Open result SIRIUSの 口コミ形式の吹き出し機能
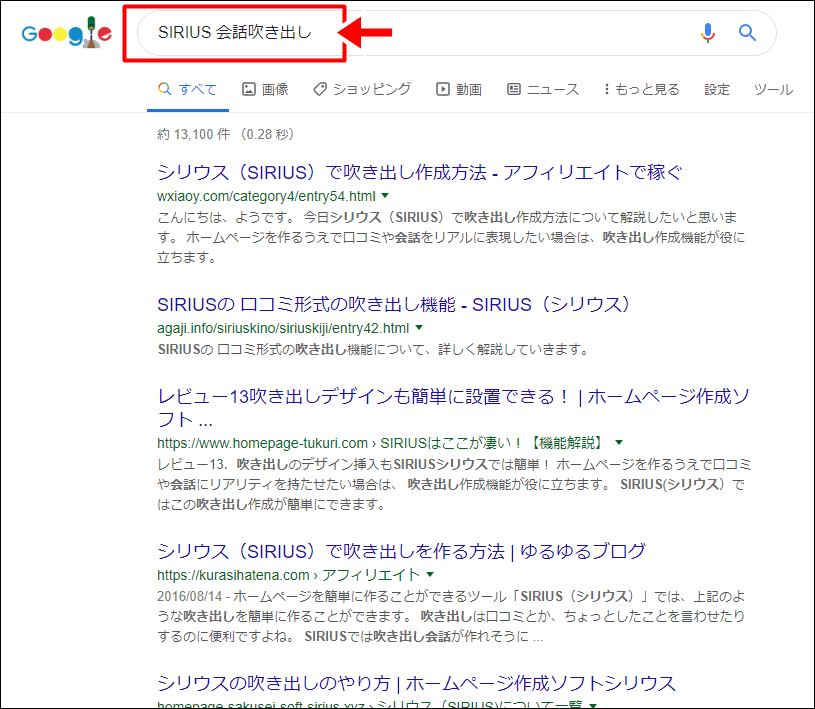Viewport: 815px width, 709px height. [x=394, y=304]
